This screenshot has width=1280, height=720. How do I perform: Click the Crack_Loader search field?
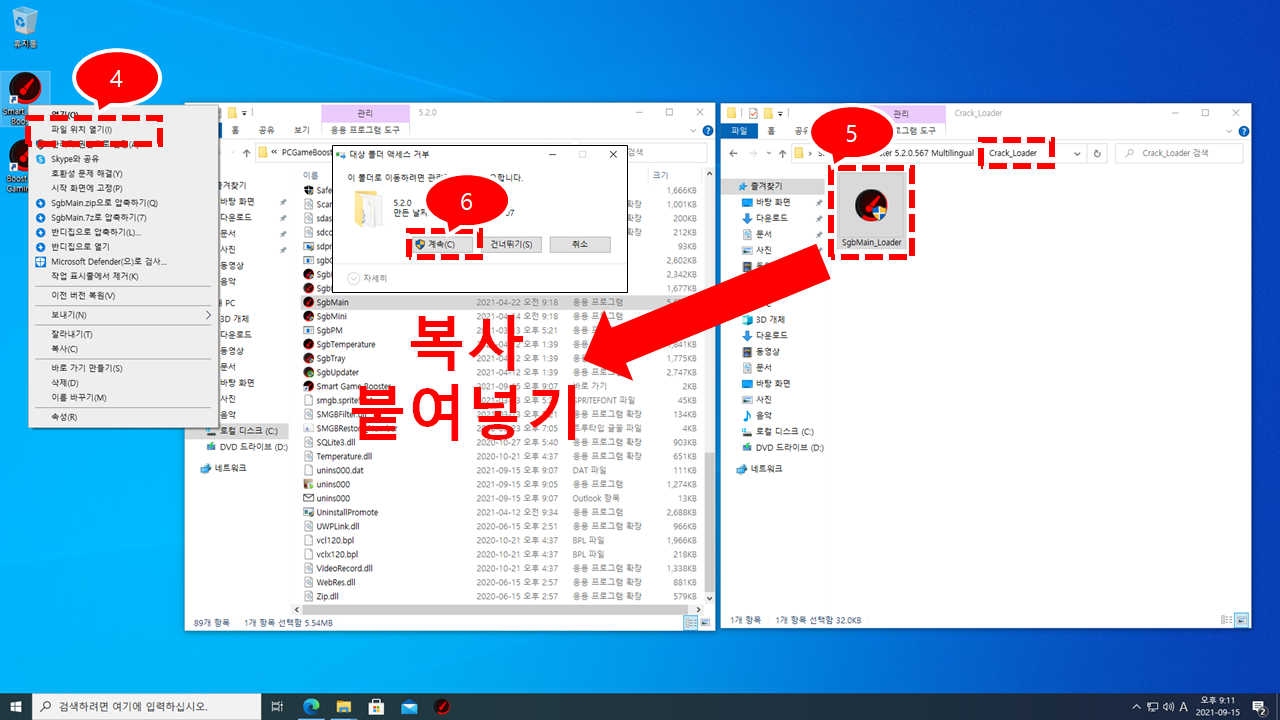point(1180,153)
